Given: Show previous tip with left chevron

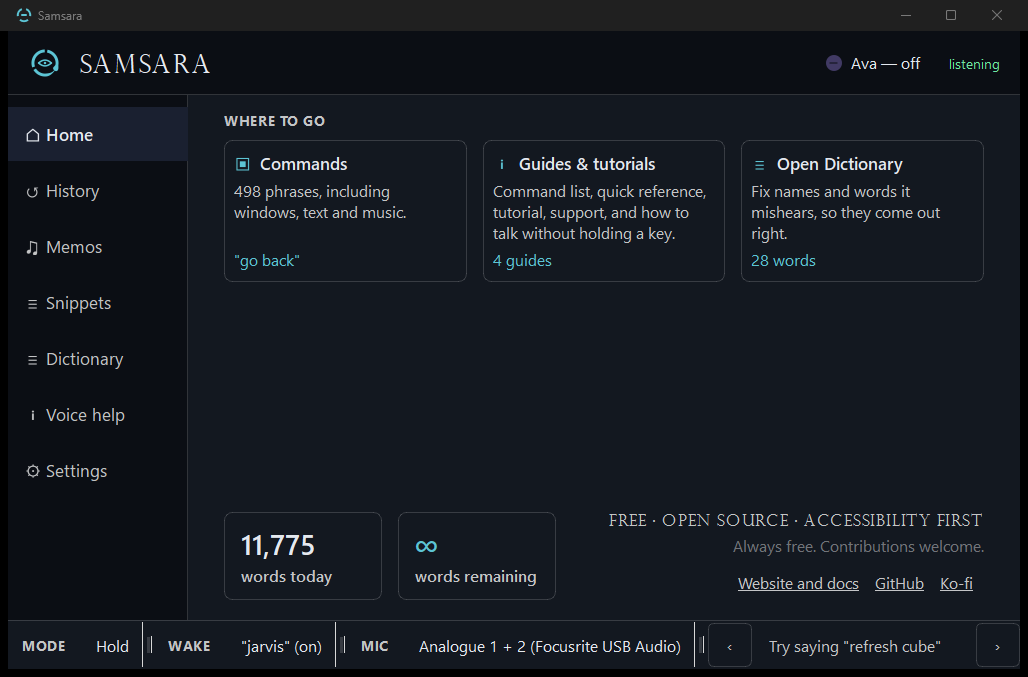Looking at the screenshot, I should click(x=730, y=646).
